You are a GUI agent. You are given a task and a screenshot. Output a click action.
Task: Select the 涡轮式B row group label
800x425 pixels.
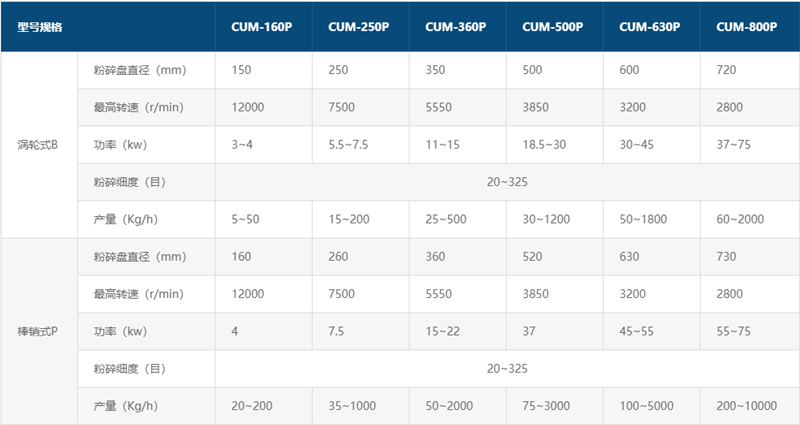pos(39,142)
